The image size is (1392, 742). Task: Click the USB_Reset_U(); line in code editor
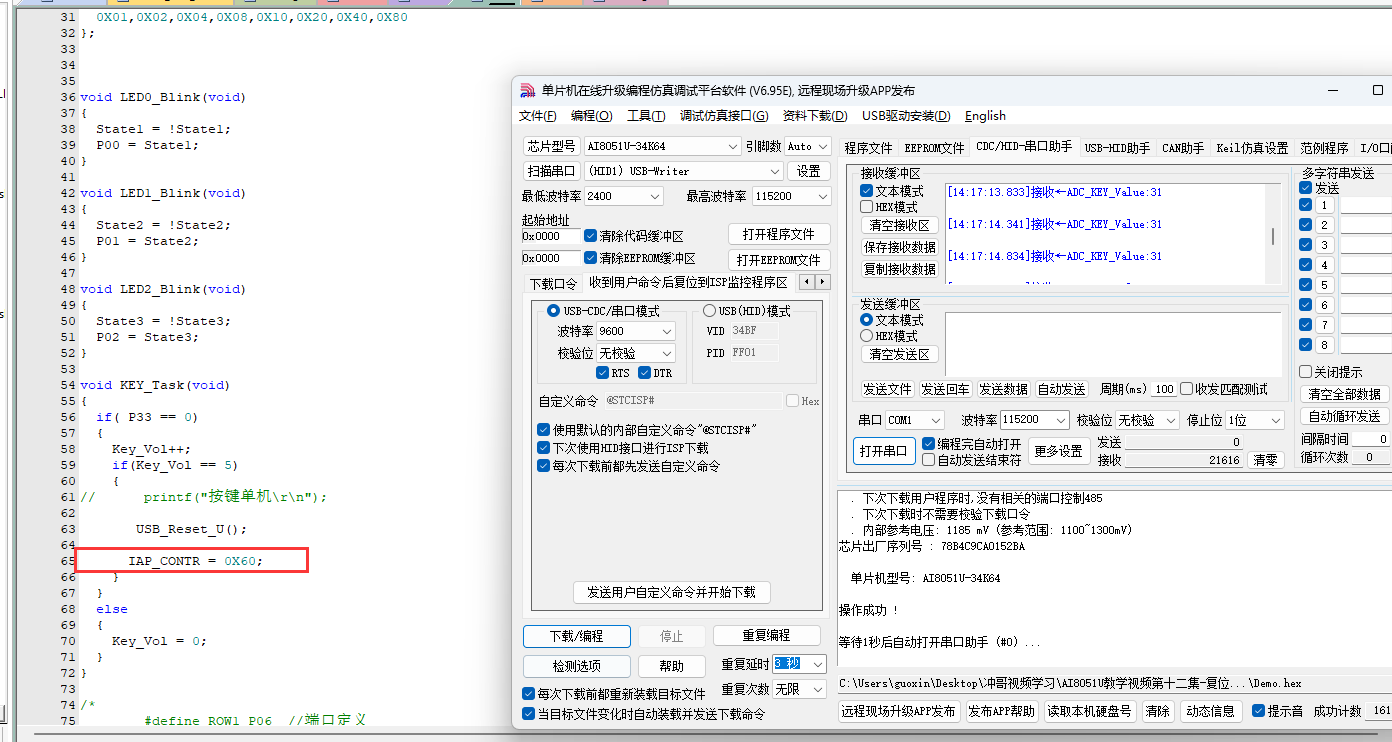[191, 529]
